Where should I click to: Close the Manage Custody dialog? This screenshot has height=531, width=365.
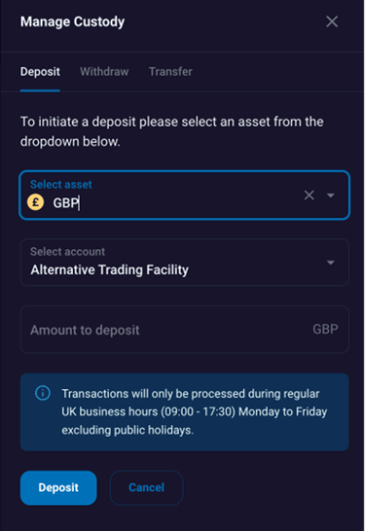click(x=332, y=22)
